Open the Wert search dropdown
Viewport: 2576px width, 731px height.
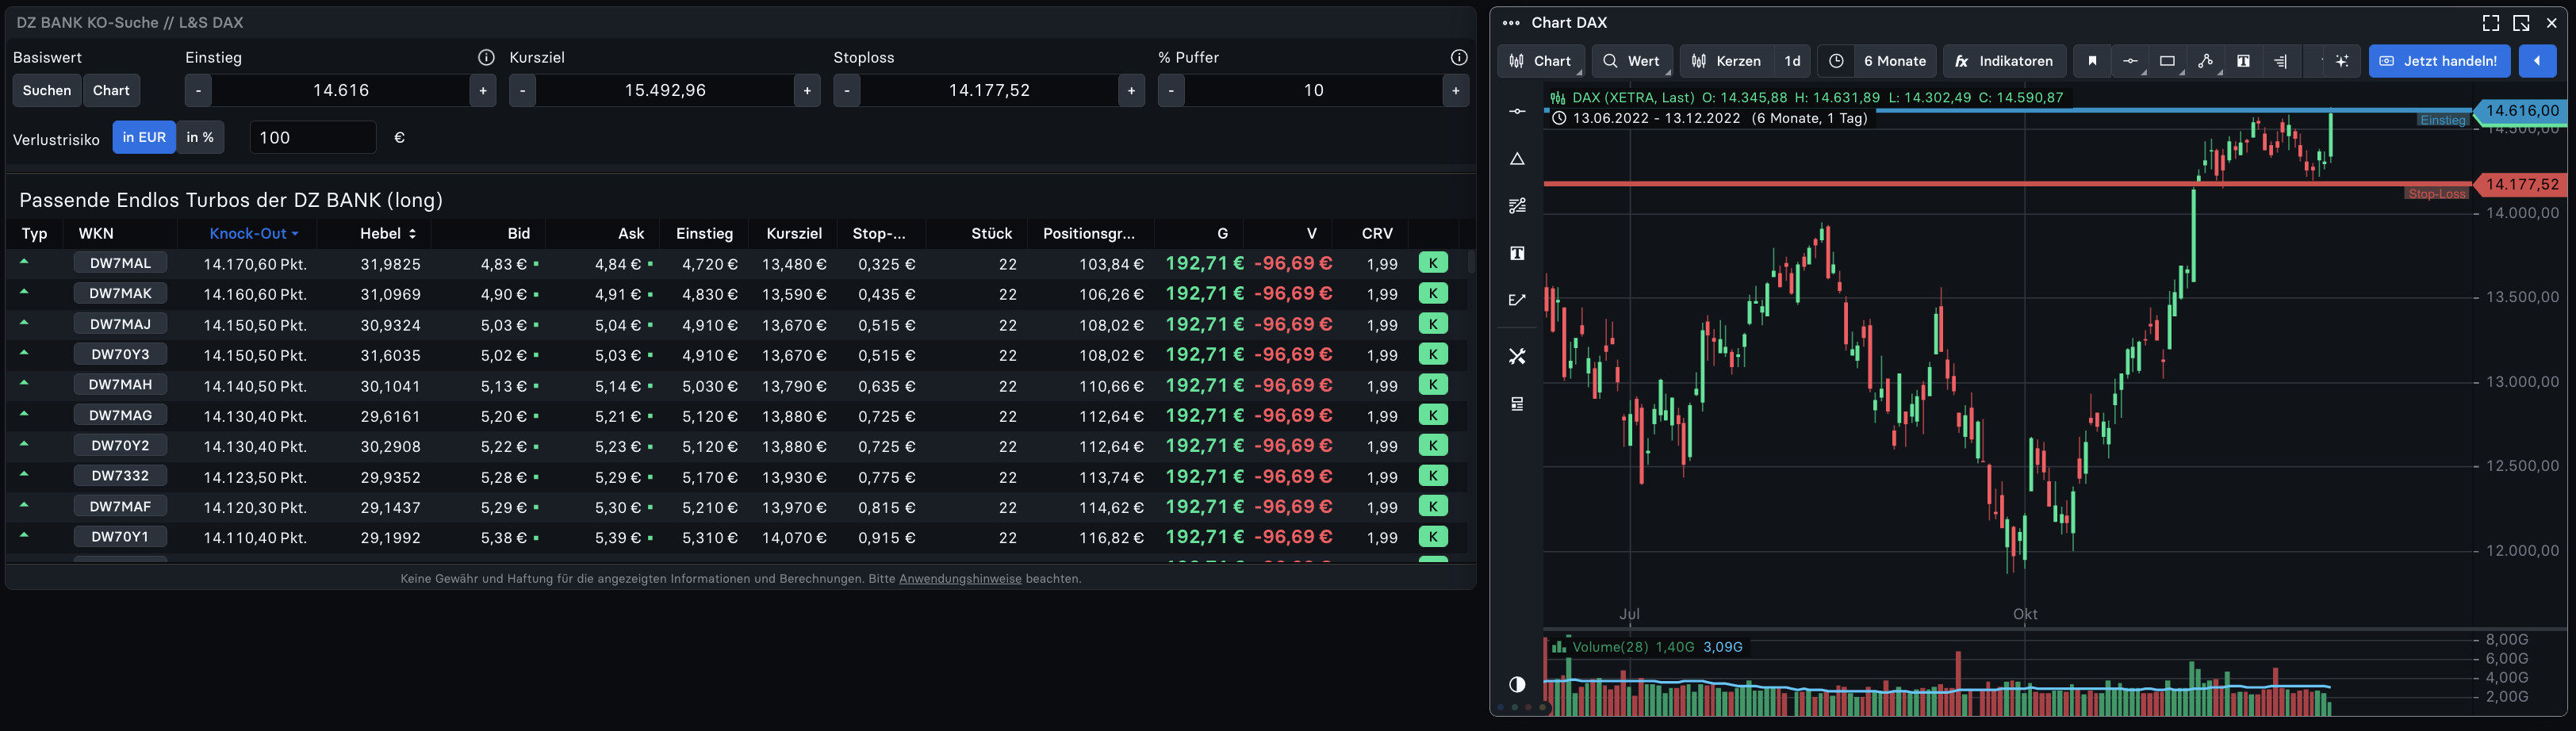point(1631,61)
